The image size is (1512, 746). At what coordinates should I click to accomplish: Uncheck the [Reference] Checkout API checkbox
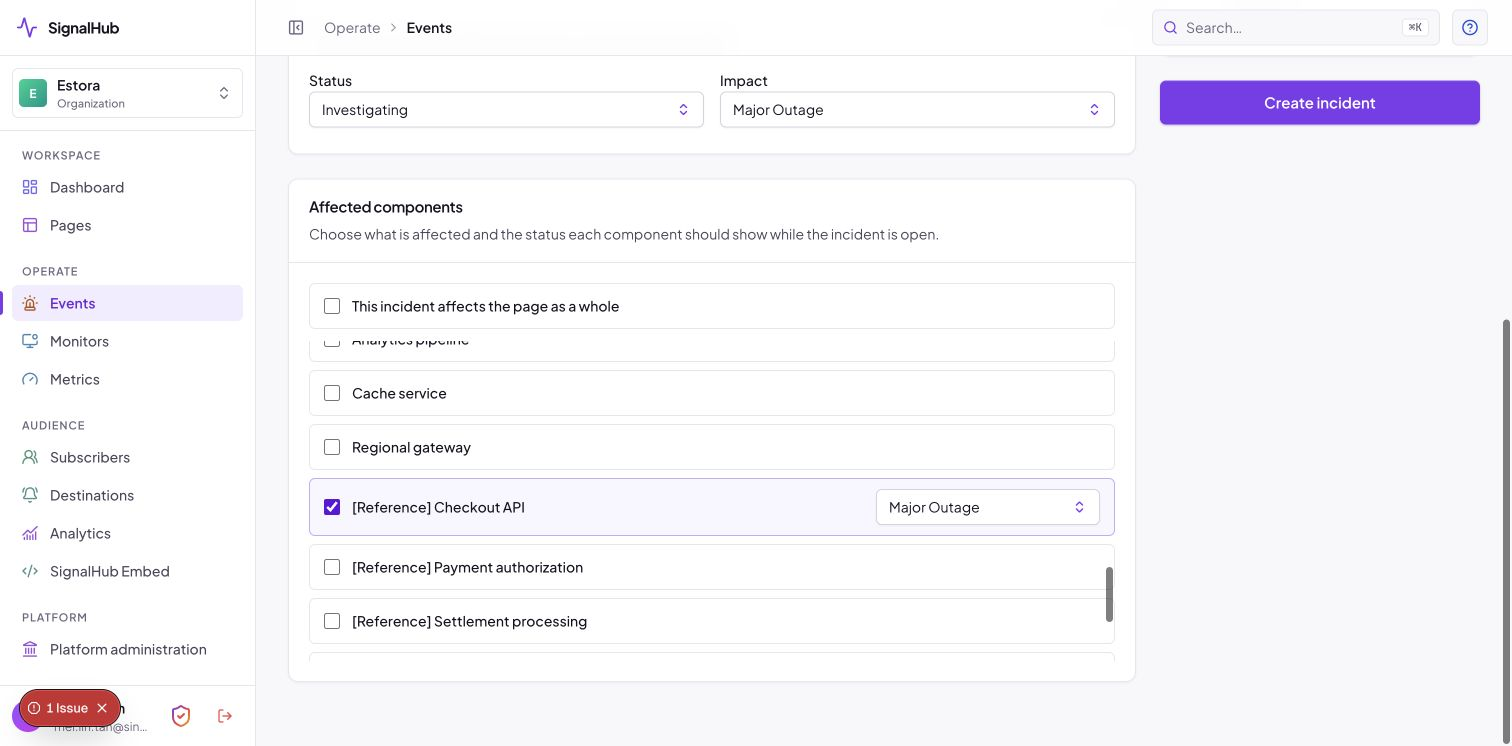pyautogui.click(x=332, y=507)
